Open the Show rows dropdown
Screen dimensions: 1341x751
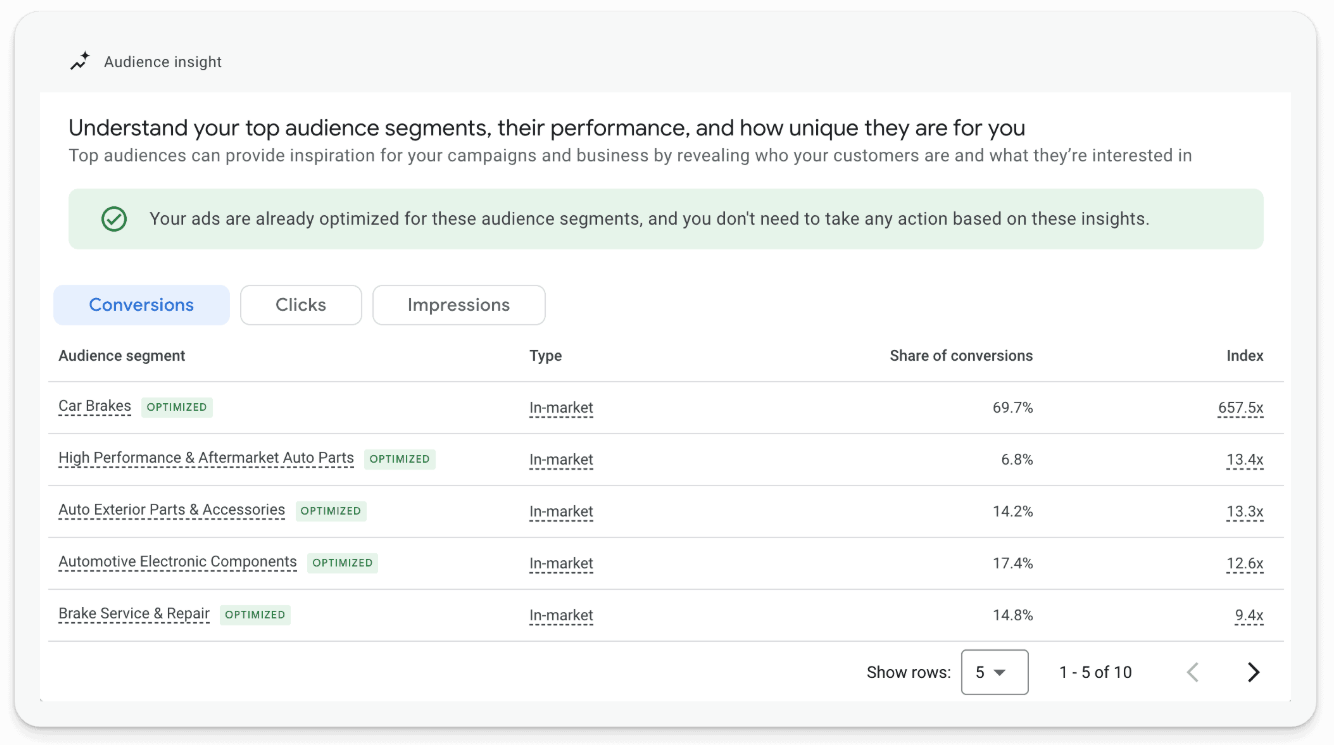point(994,672)
